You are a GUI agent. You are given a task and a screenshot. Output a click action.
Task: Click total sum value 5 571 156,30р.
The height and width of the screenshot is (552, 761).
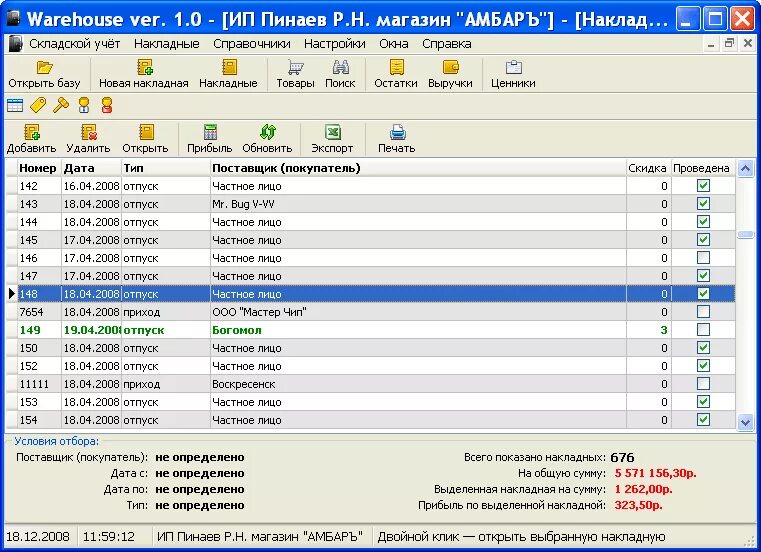click(655, 473)
